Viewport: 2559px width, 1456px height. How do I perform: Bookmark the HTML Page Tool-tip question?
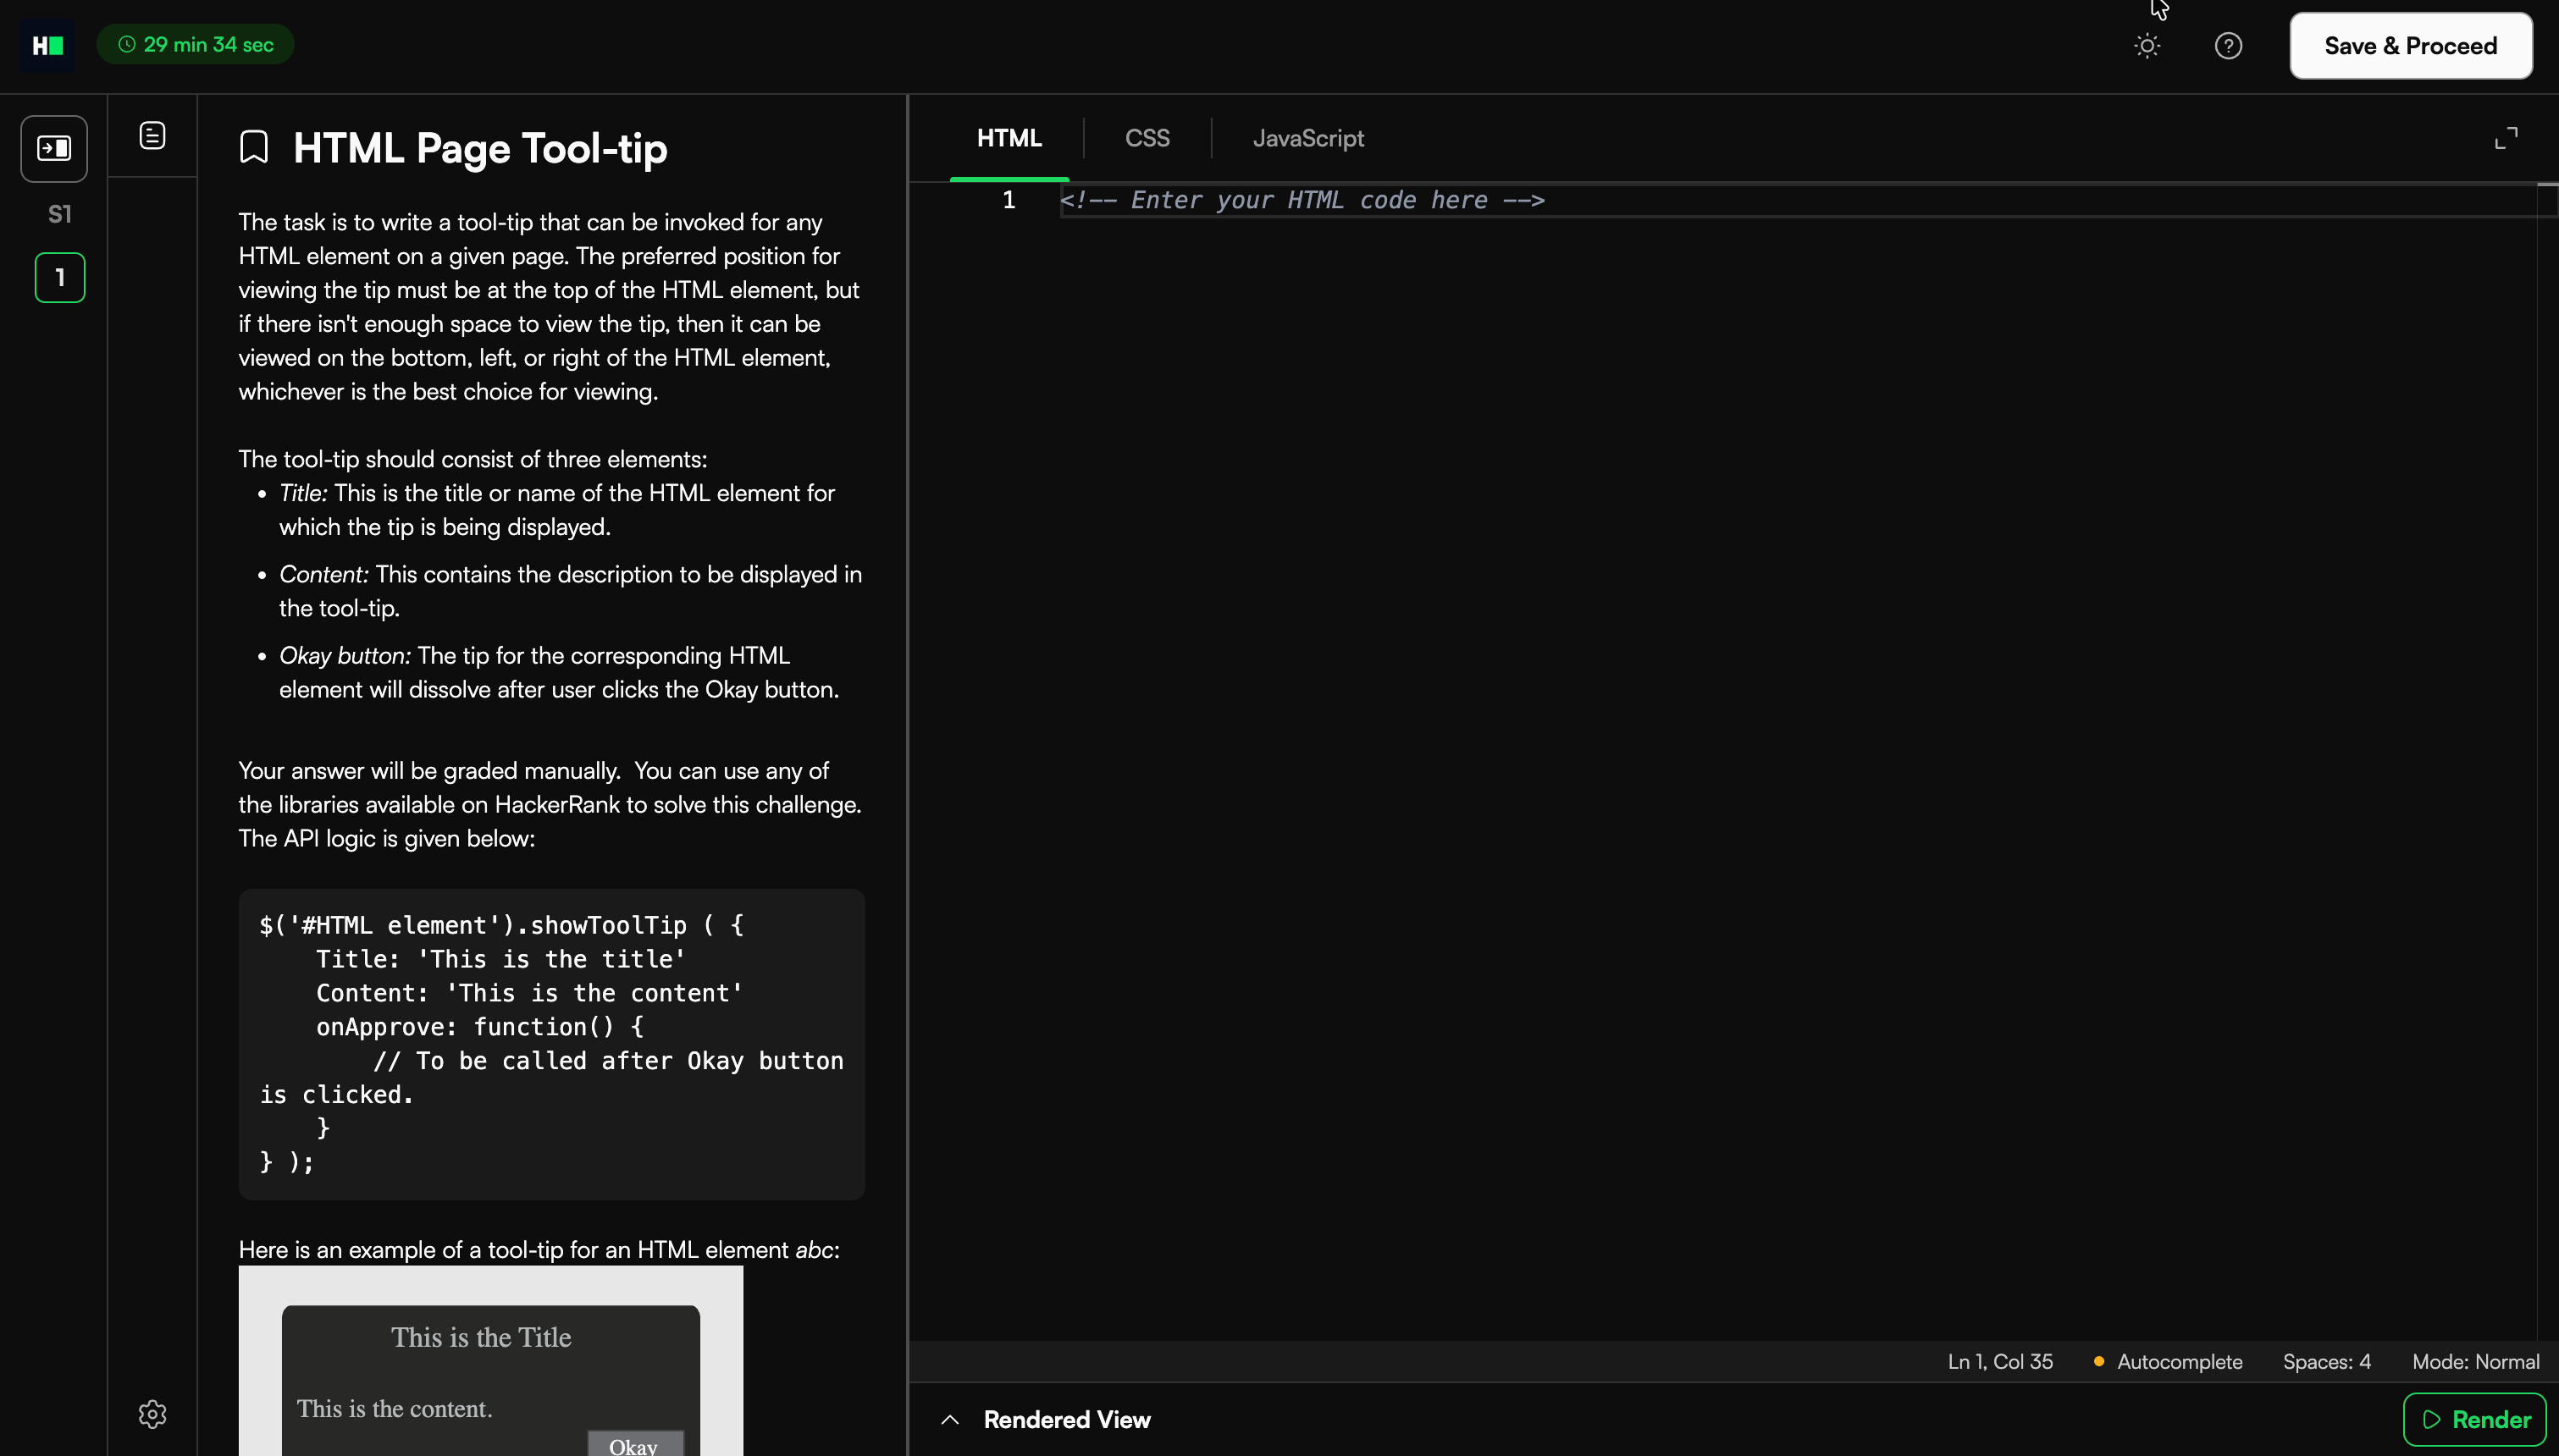tap(254, 147)
